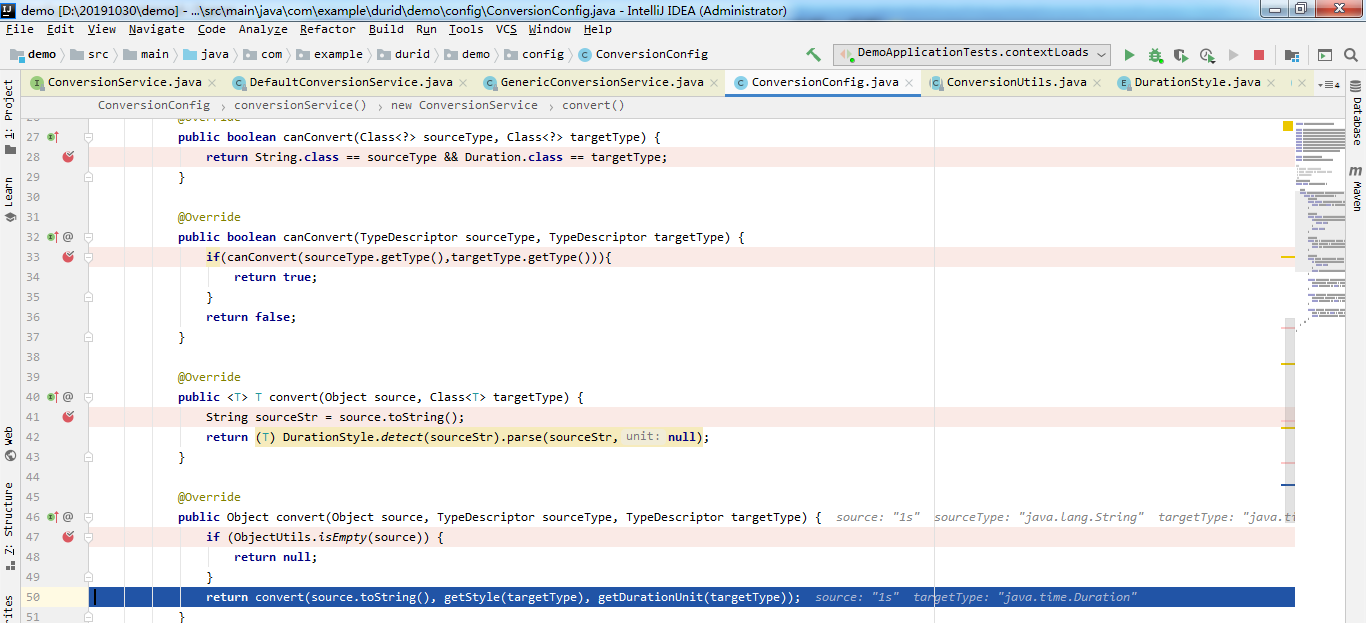Switch to the DefaultConversionService.java editor tab
1366x623 pixels.
351,83
